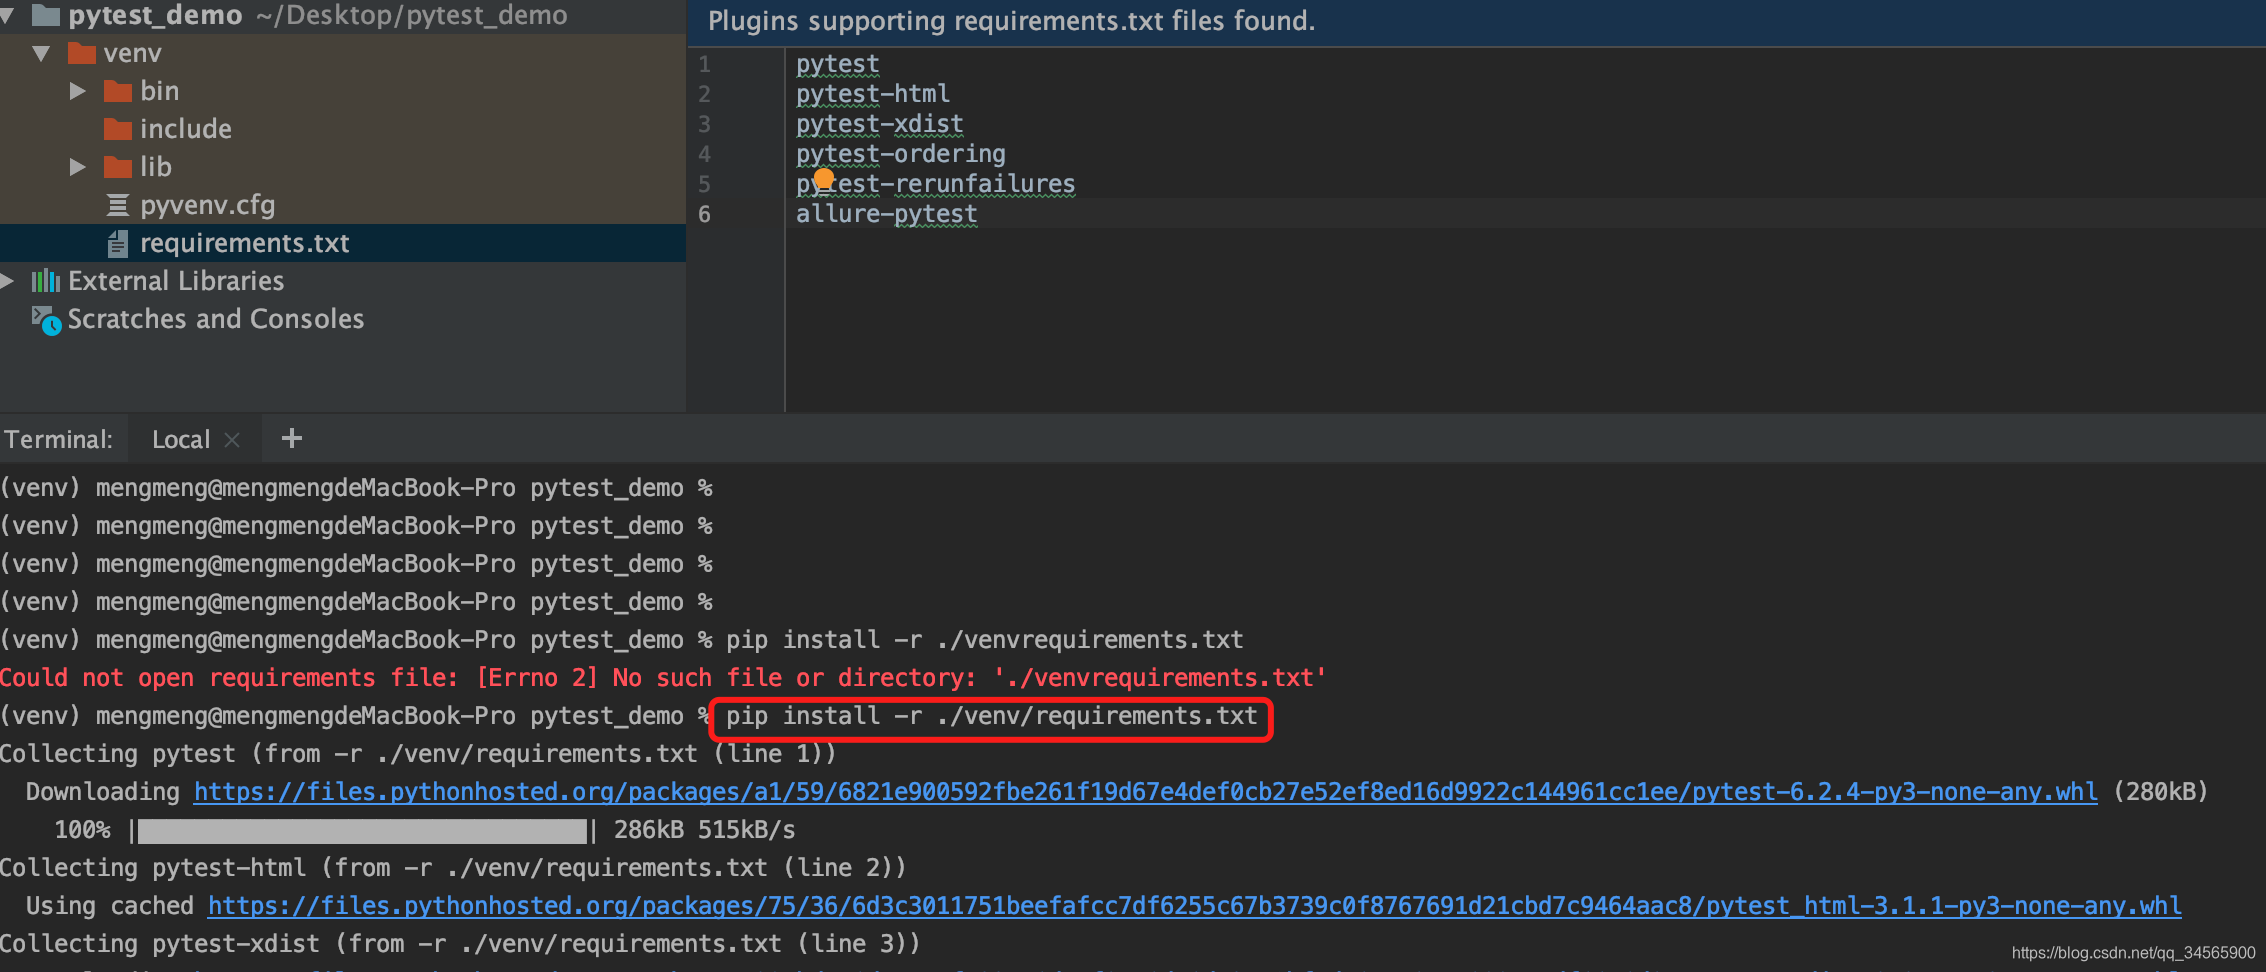Click the requirements.txt file icon
The height and width of the screenshot is (972, 2266).
pos(117,243)
